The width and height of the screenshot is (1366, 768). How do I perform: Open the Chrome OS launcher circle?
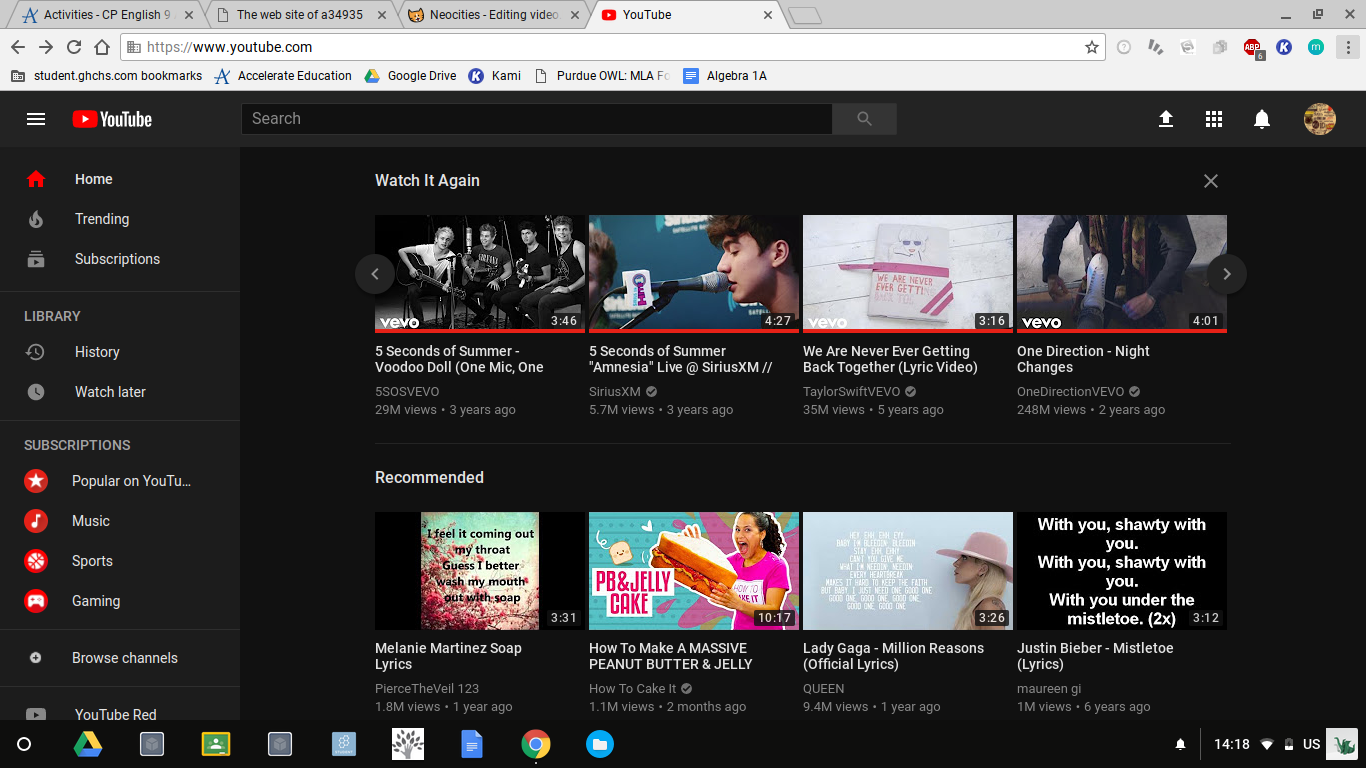point(24,744)
